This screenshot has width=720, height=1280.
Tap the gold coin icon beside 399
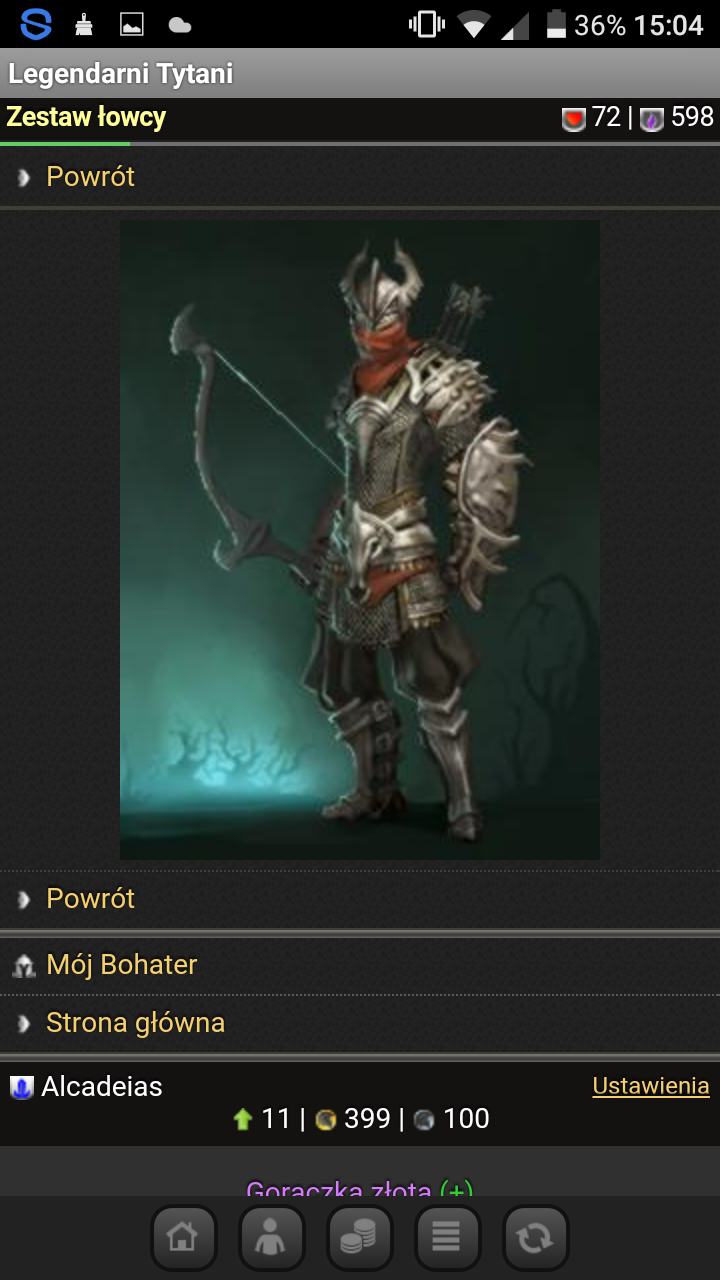[x=325, y=1120]
